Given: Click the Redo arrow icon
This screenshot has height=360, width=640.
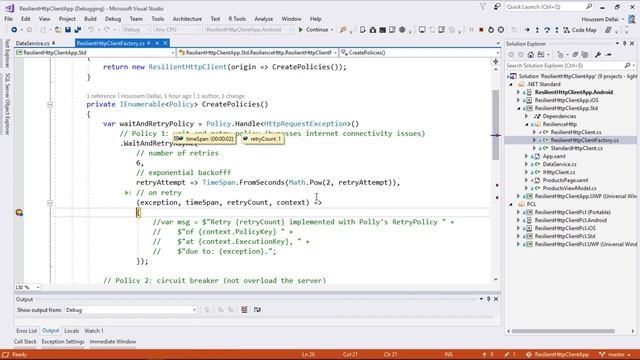Looking at the screenshot, I should 107,30.
